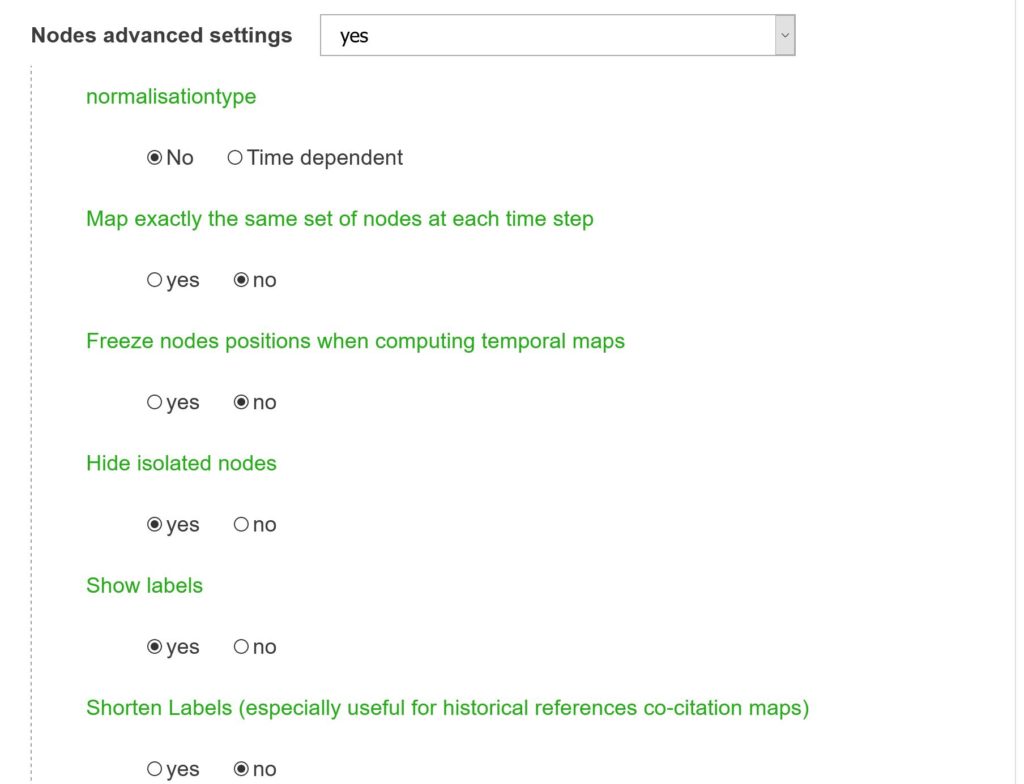This screenshot has height=784, width=1024.
Task: Enable shortened labels for co-citation maps
Action: click(x=155, y=768)
